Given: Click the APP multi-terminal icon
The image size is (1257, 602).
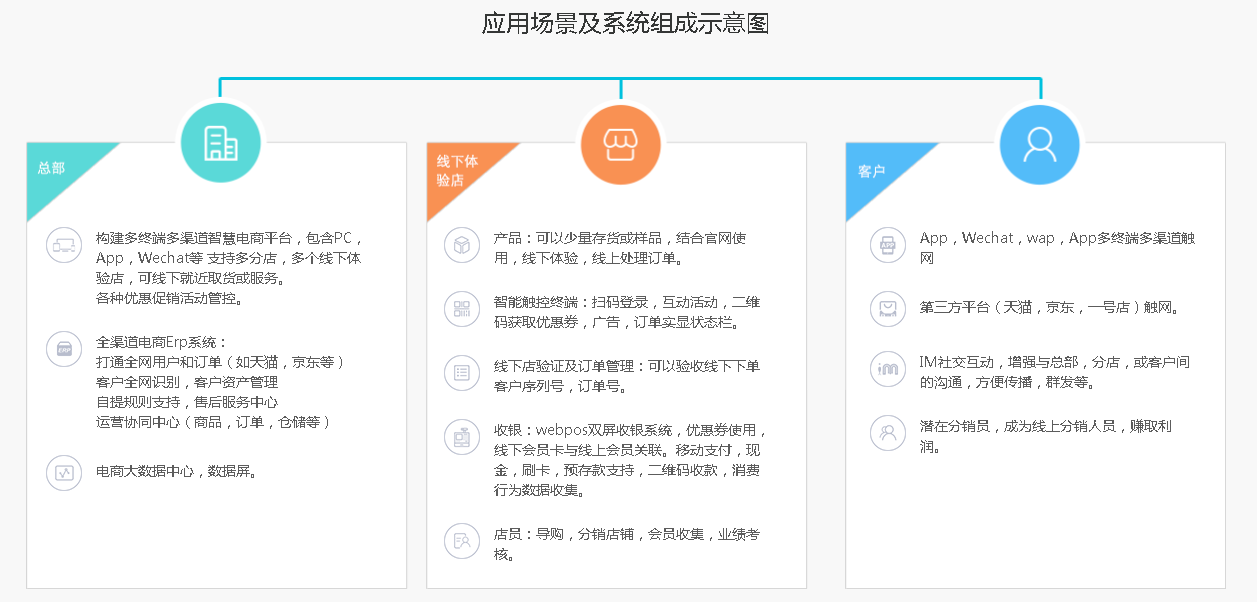Looking at the screenshot, I should click(887, 245).
